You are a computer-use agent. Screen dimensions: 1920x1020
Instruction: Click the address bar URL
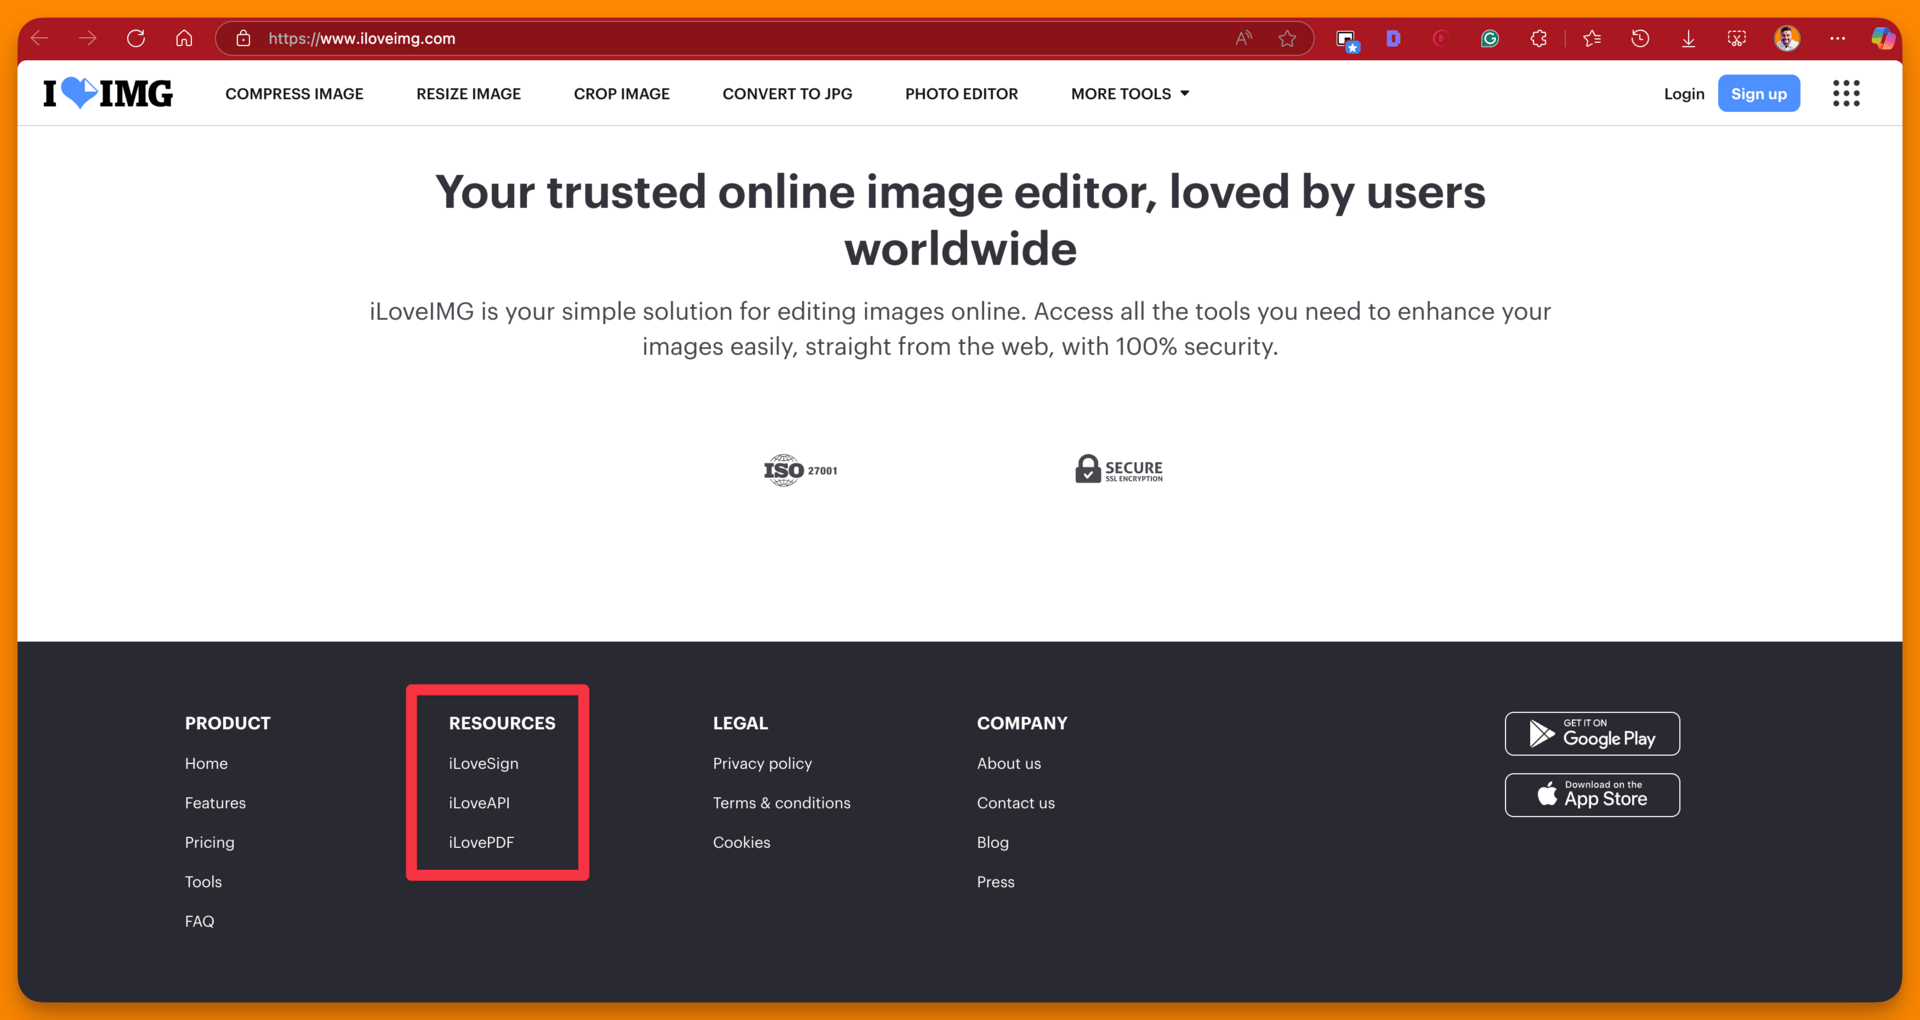tap(362, 38)
